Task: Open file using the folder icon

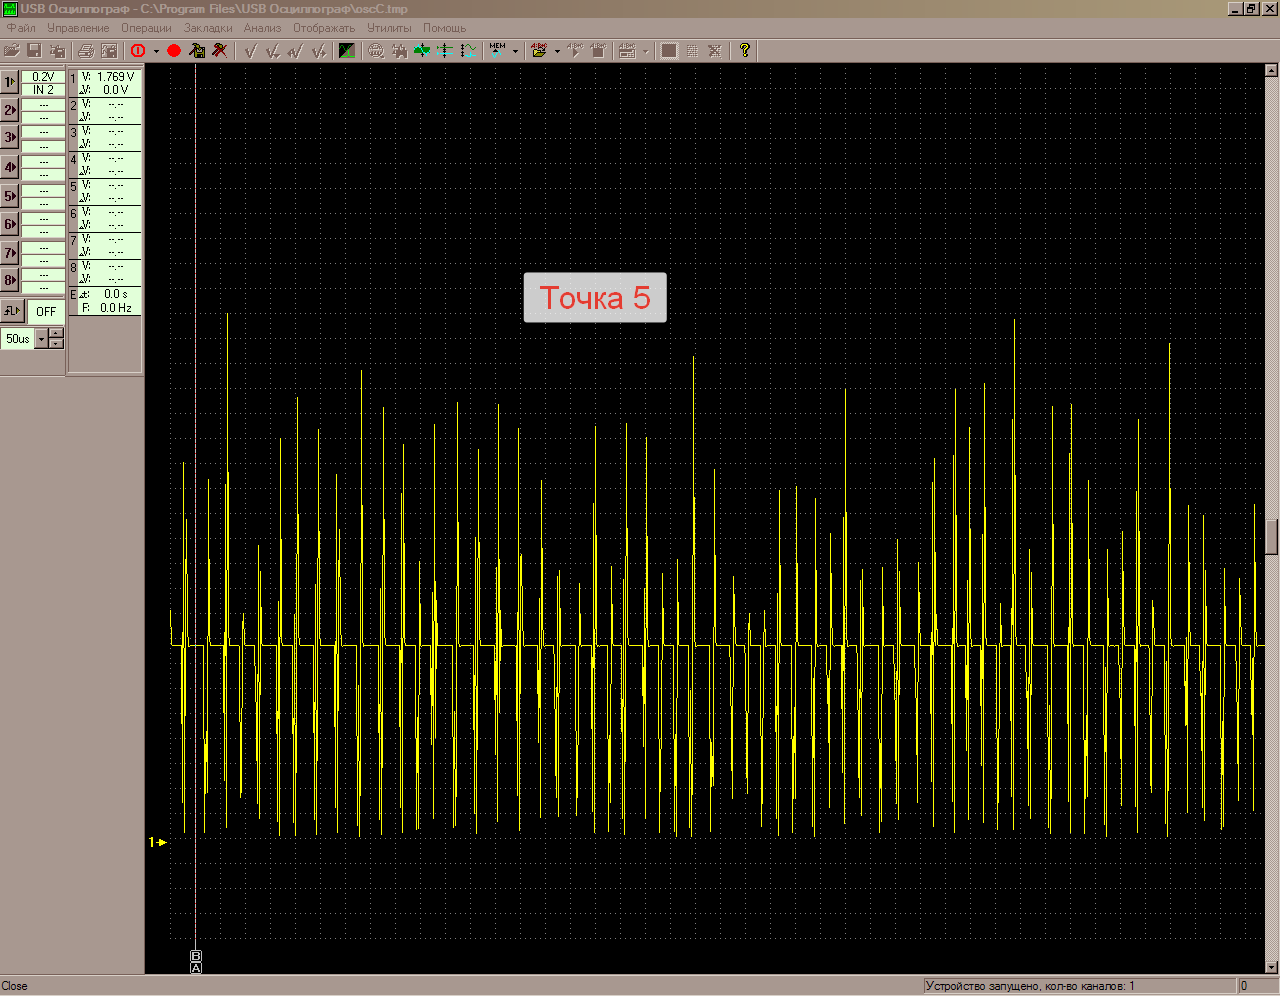Action: [11, 50]
